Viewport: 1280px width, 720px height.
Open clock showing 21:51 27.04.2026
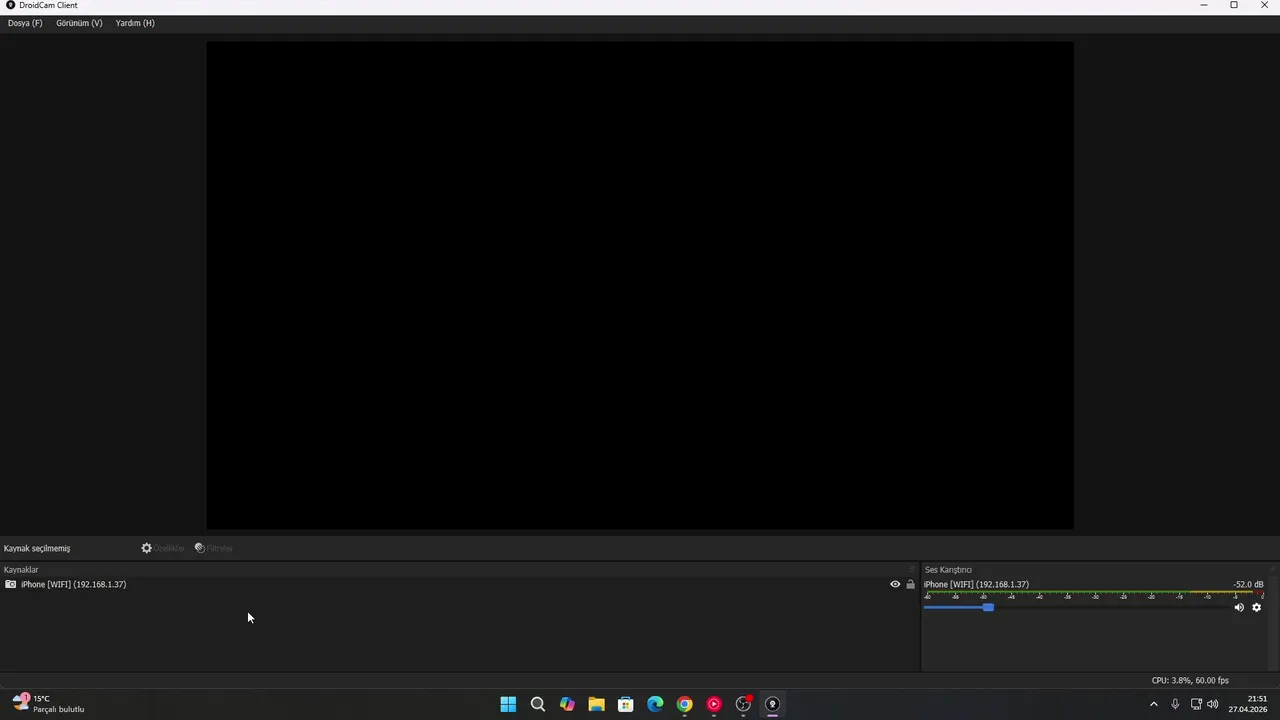tap(1248, 704)
